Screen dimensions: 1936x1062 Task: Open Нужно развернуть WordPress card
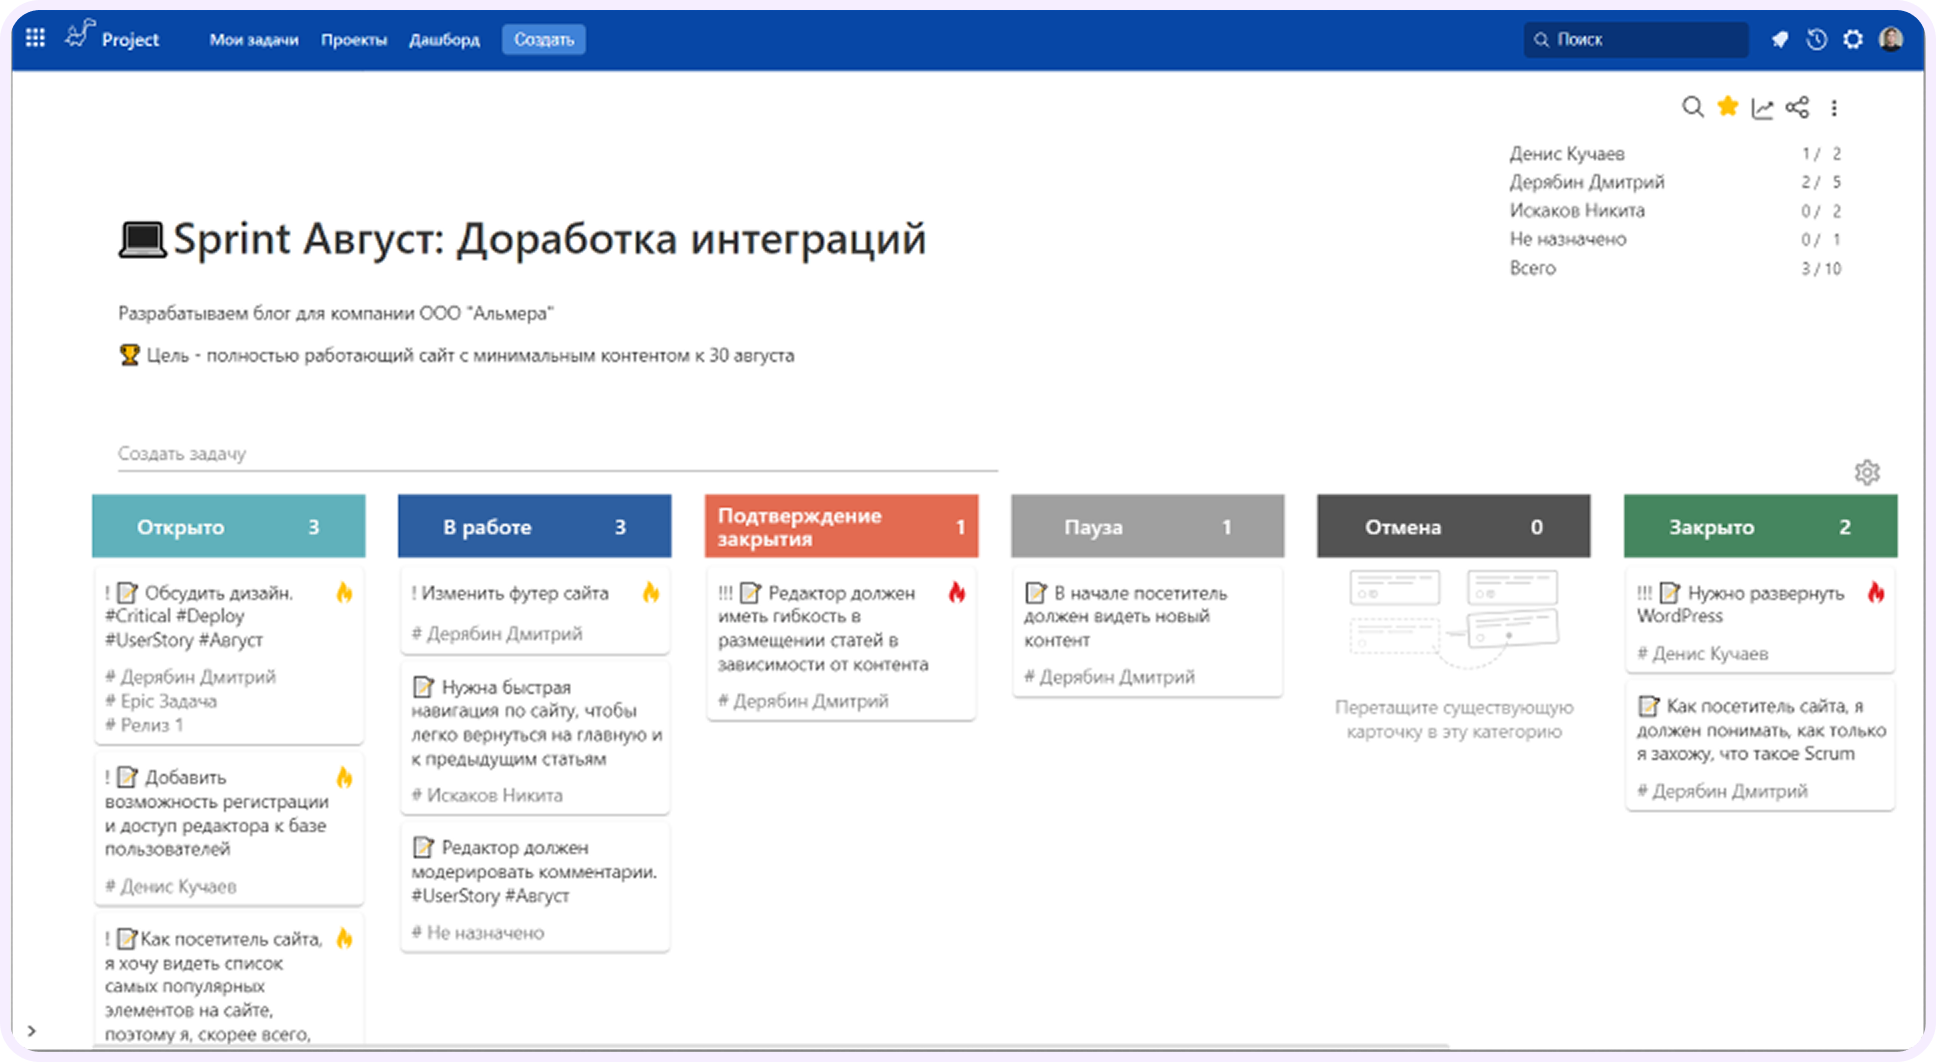(1760, 620)
